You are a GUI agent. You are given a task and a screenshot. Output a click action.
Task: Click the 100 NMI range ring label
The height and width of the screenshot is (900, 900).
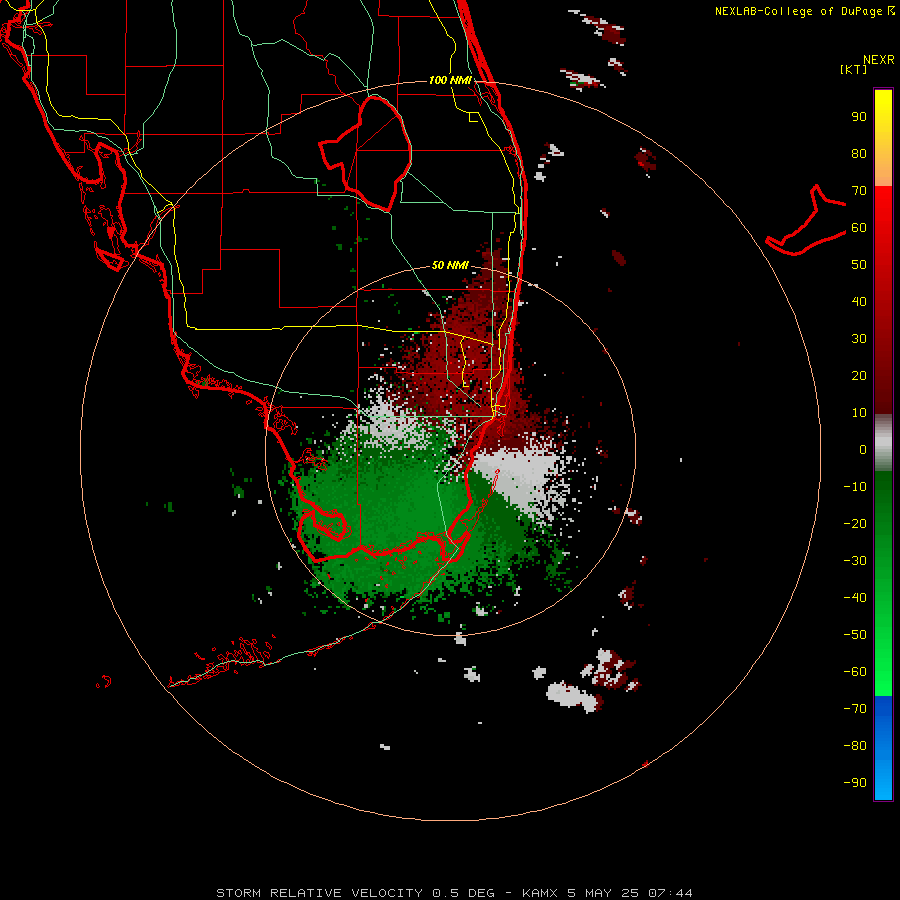click(x=450, y=80)
